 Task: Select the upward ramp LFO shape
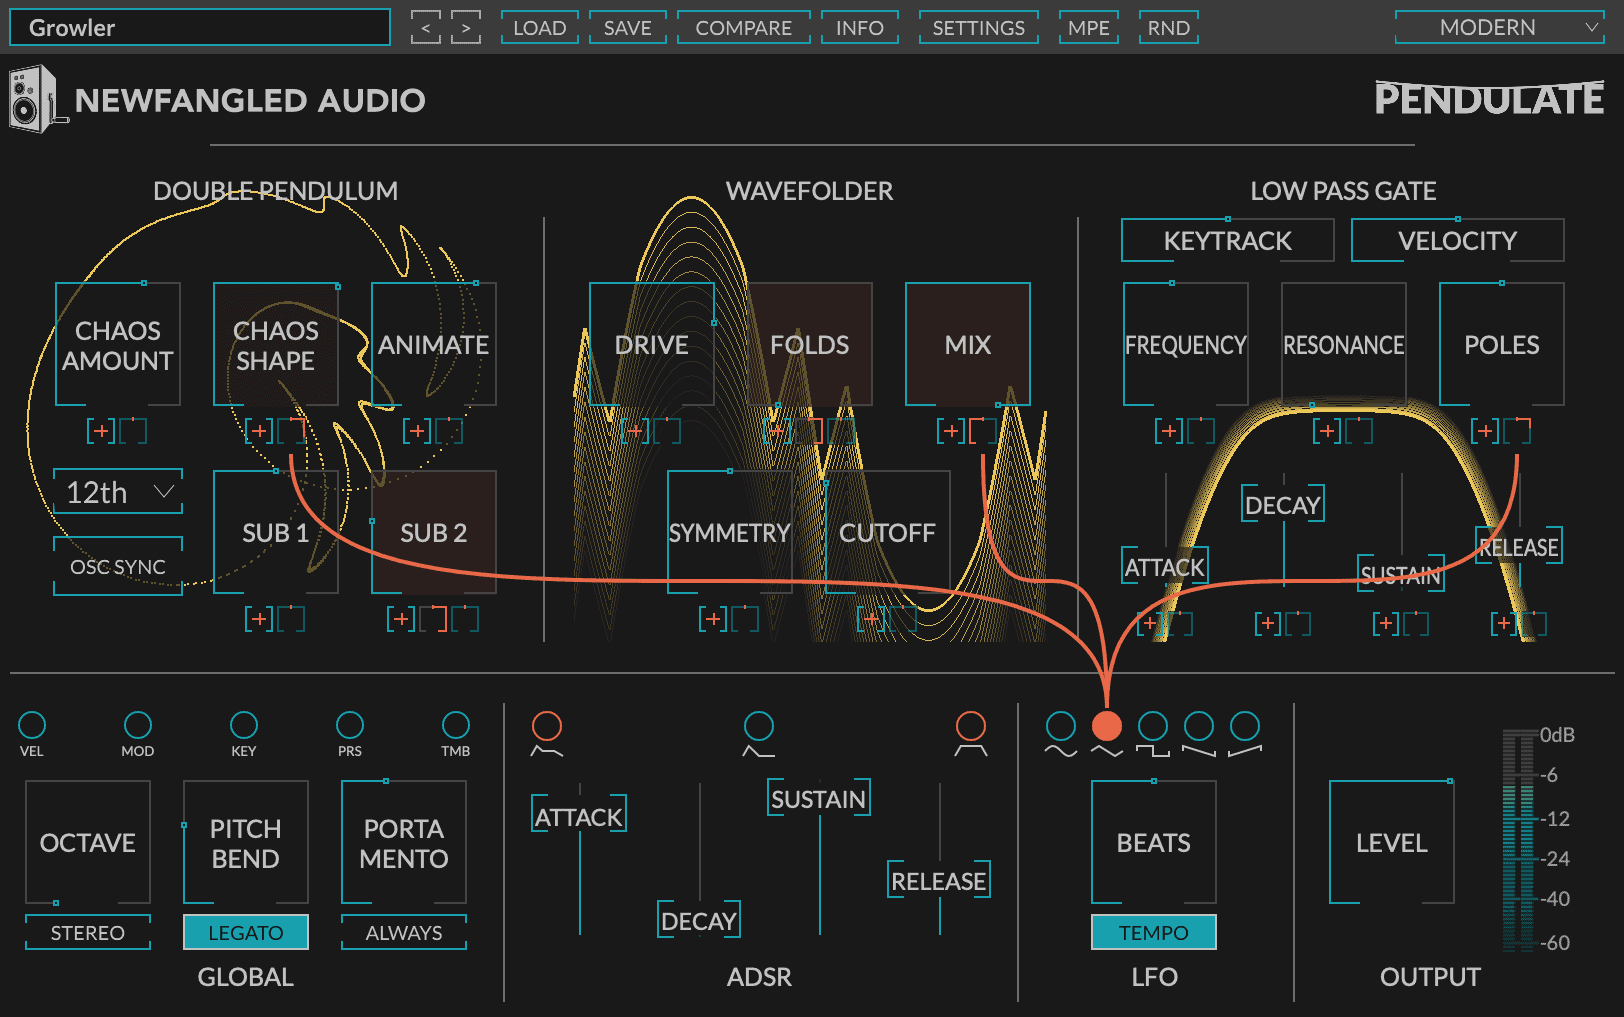point(1243,727)
